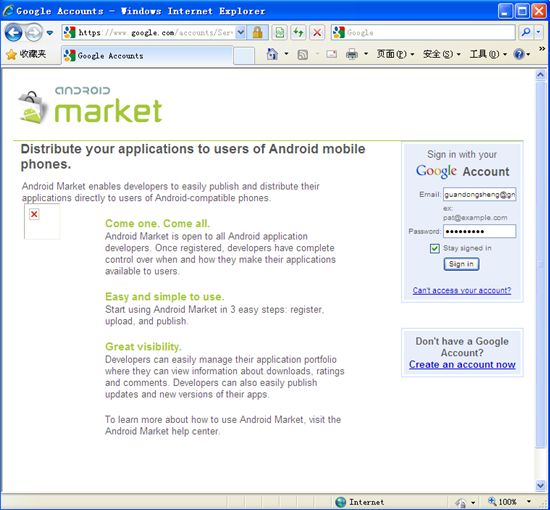Open Can't access your account link
The height and width of the screenshot is (510, 550).
coord(462,290)
